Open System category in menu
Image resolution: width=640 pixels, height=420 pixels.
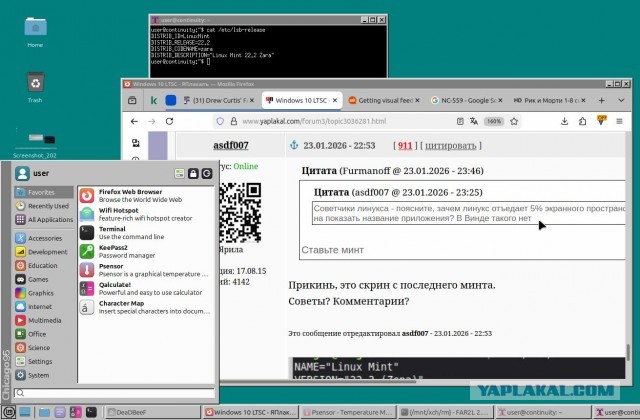click(44, 375)
